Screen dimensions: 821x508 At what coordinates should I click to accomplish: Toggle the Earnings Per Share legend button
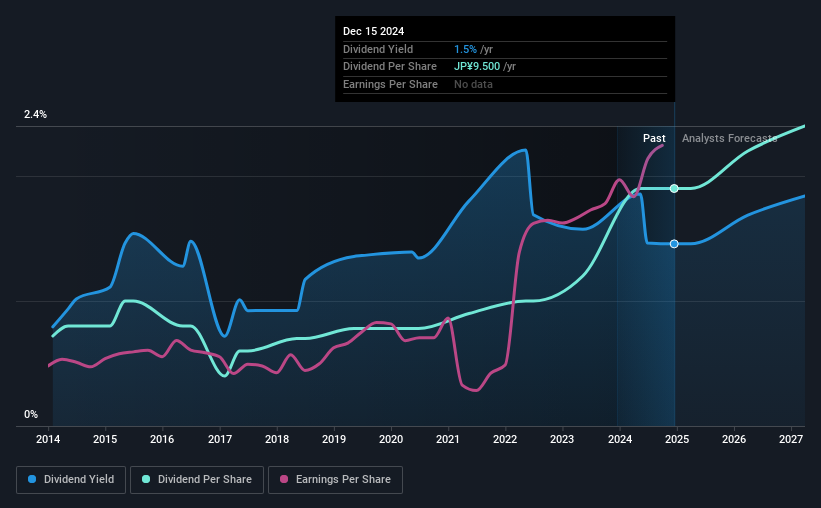[335, 480]
